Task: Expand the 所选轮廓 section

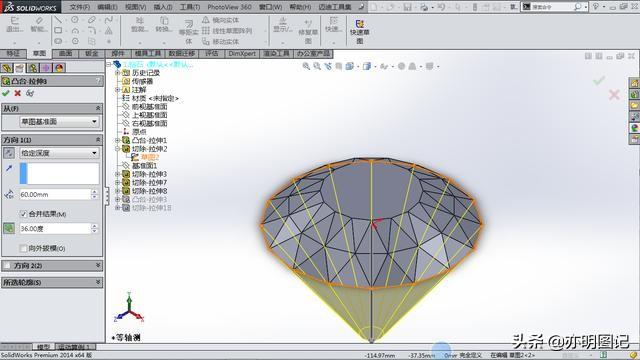Action: pos(52,282)
